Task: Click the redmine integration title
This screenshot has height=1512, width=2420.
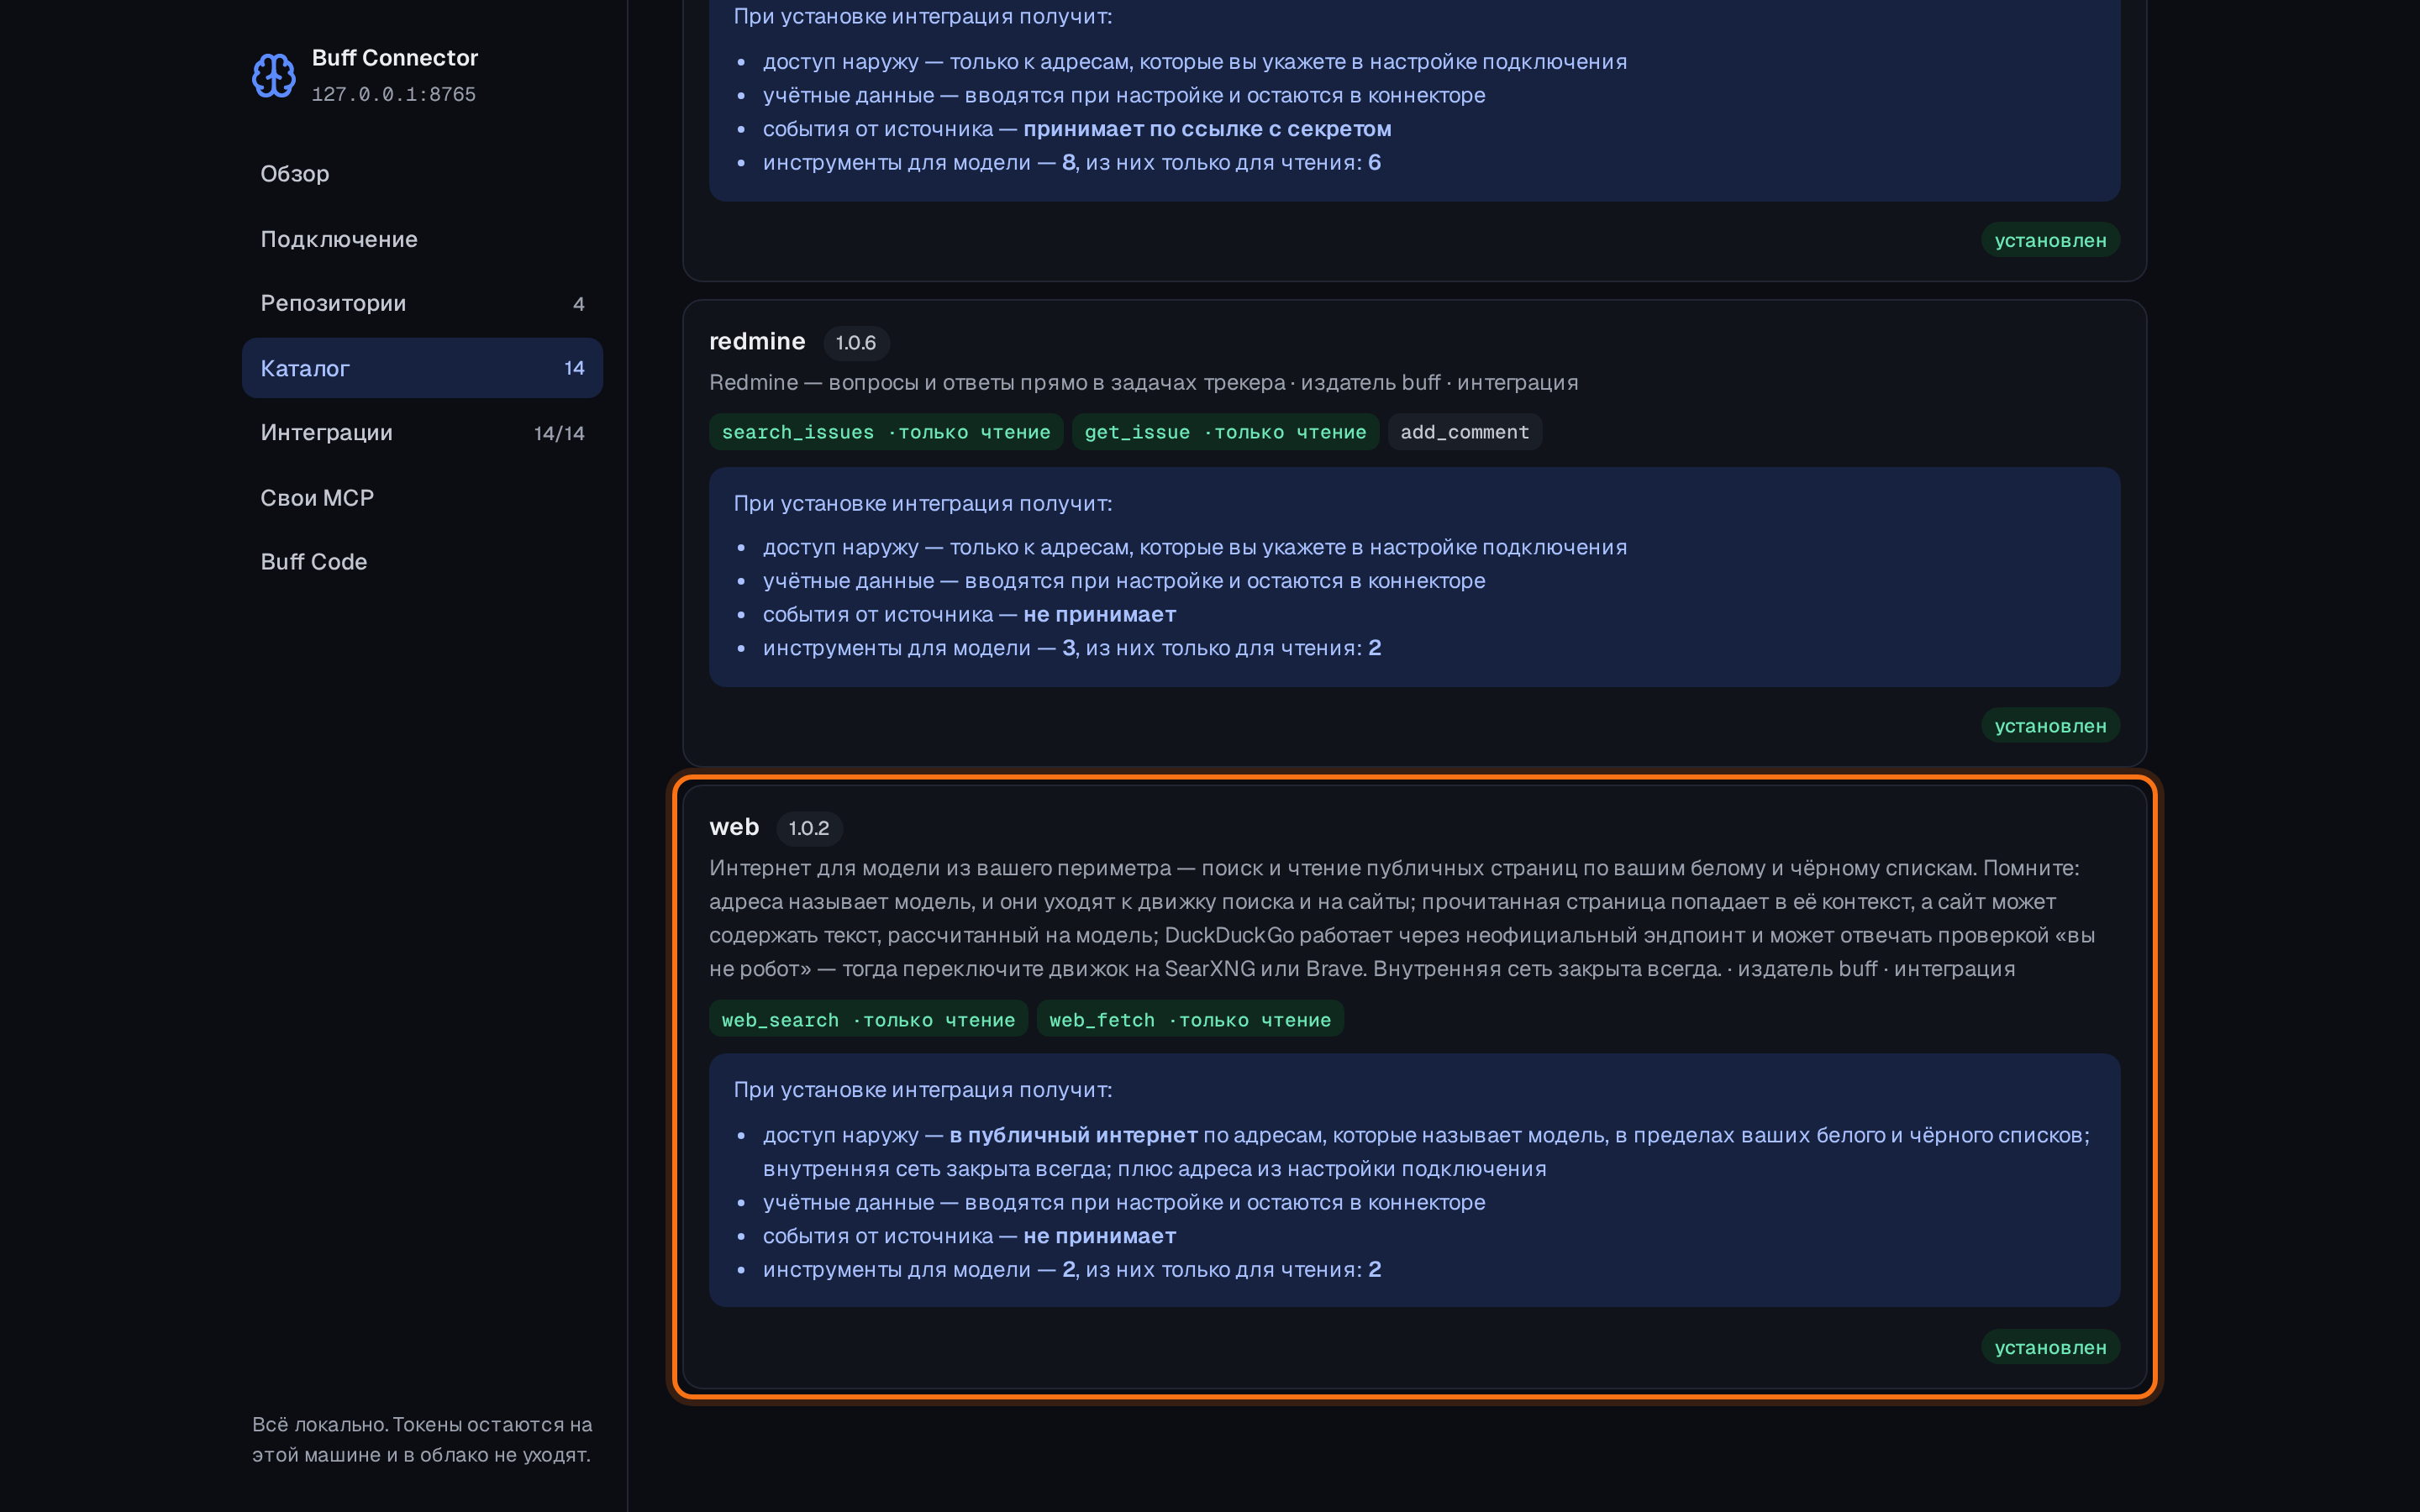Action: click(757, 342)
